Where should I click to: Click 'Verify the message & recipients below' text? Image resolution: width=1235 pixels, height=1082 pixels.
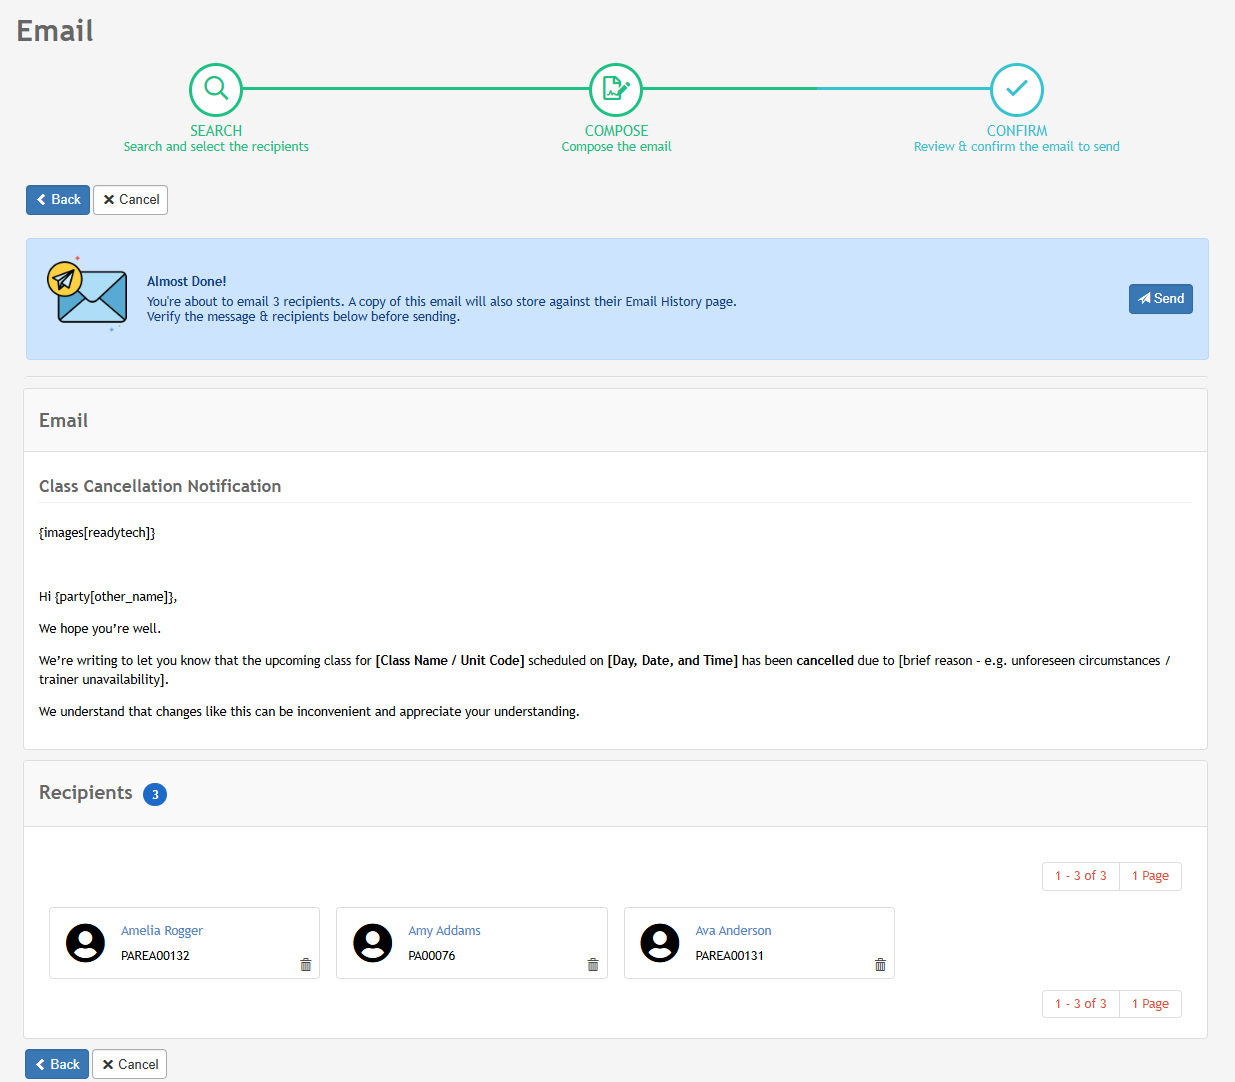[x=303, y=317]
